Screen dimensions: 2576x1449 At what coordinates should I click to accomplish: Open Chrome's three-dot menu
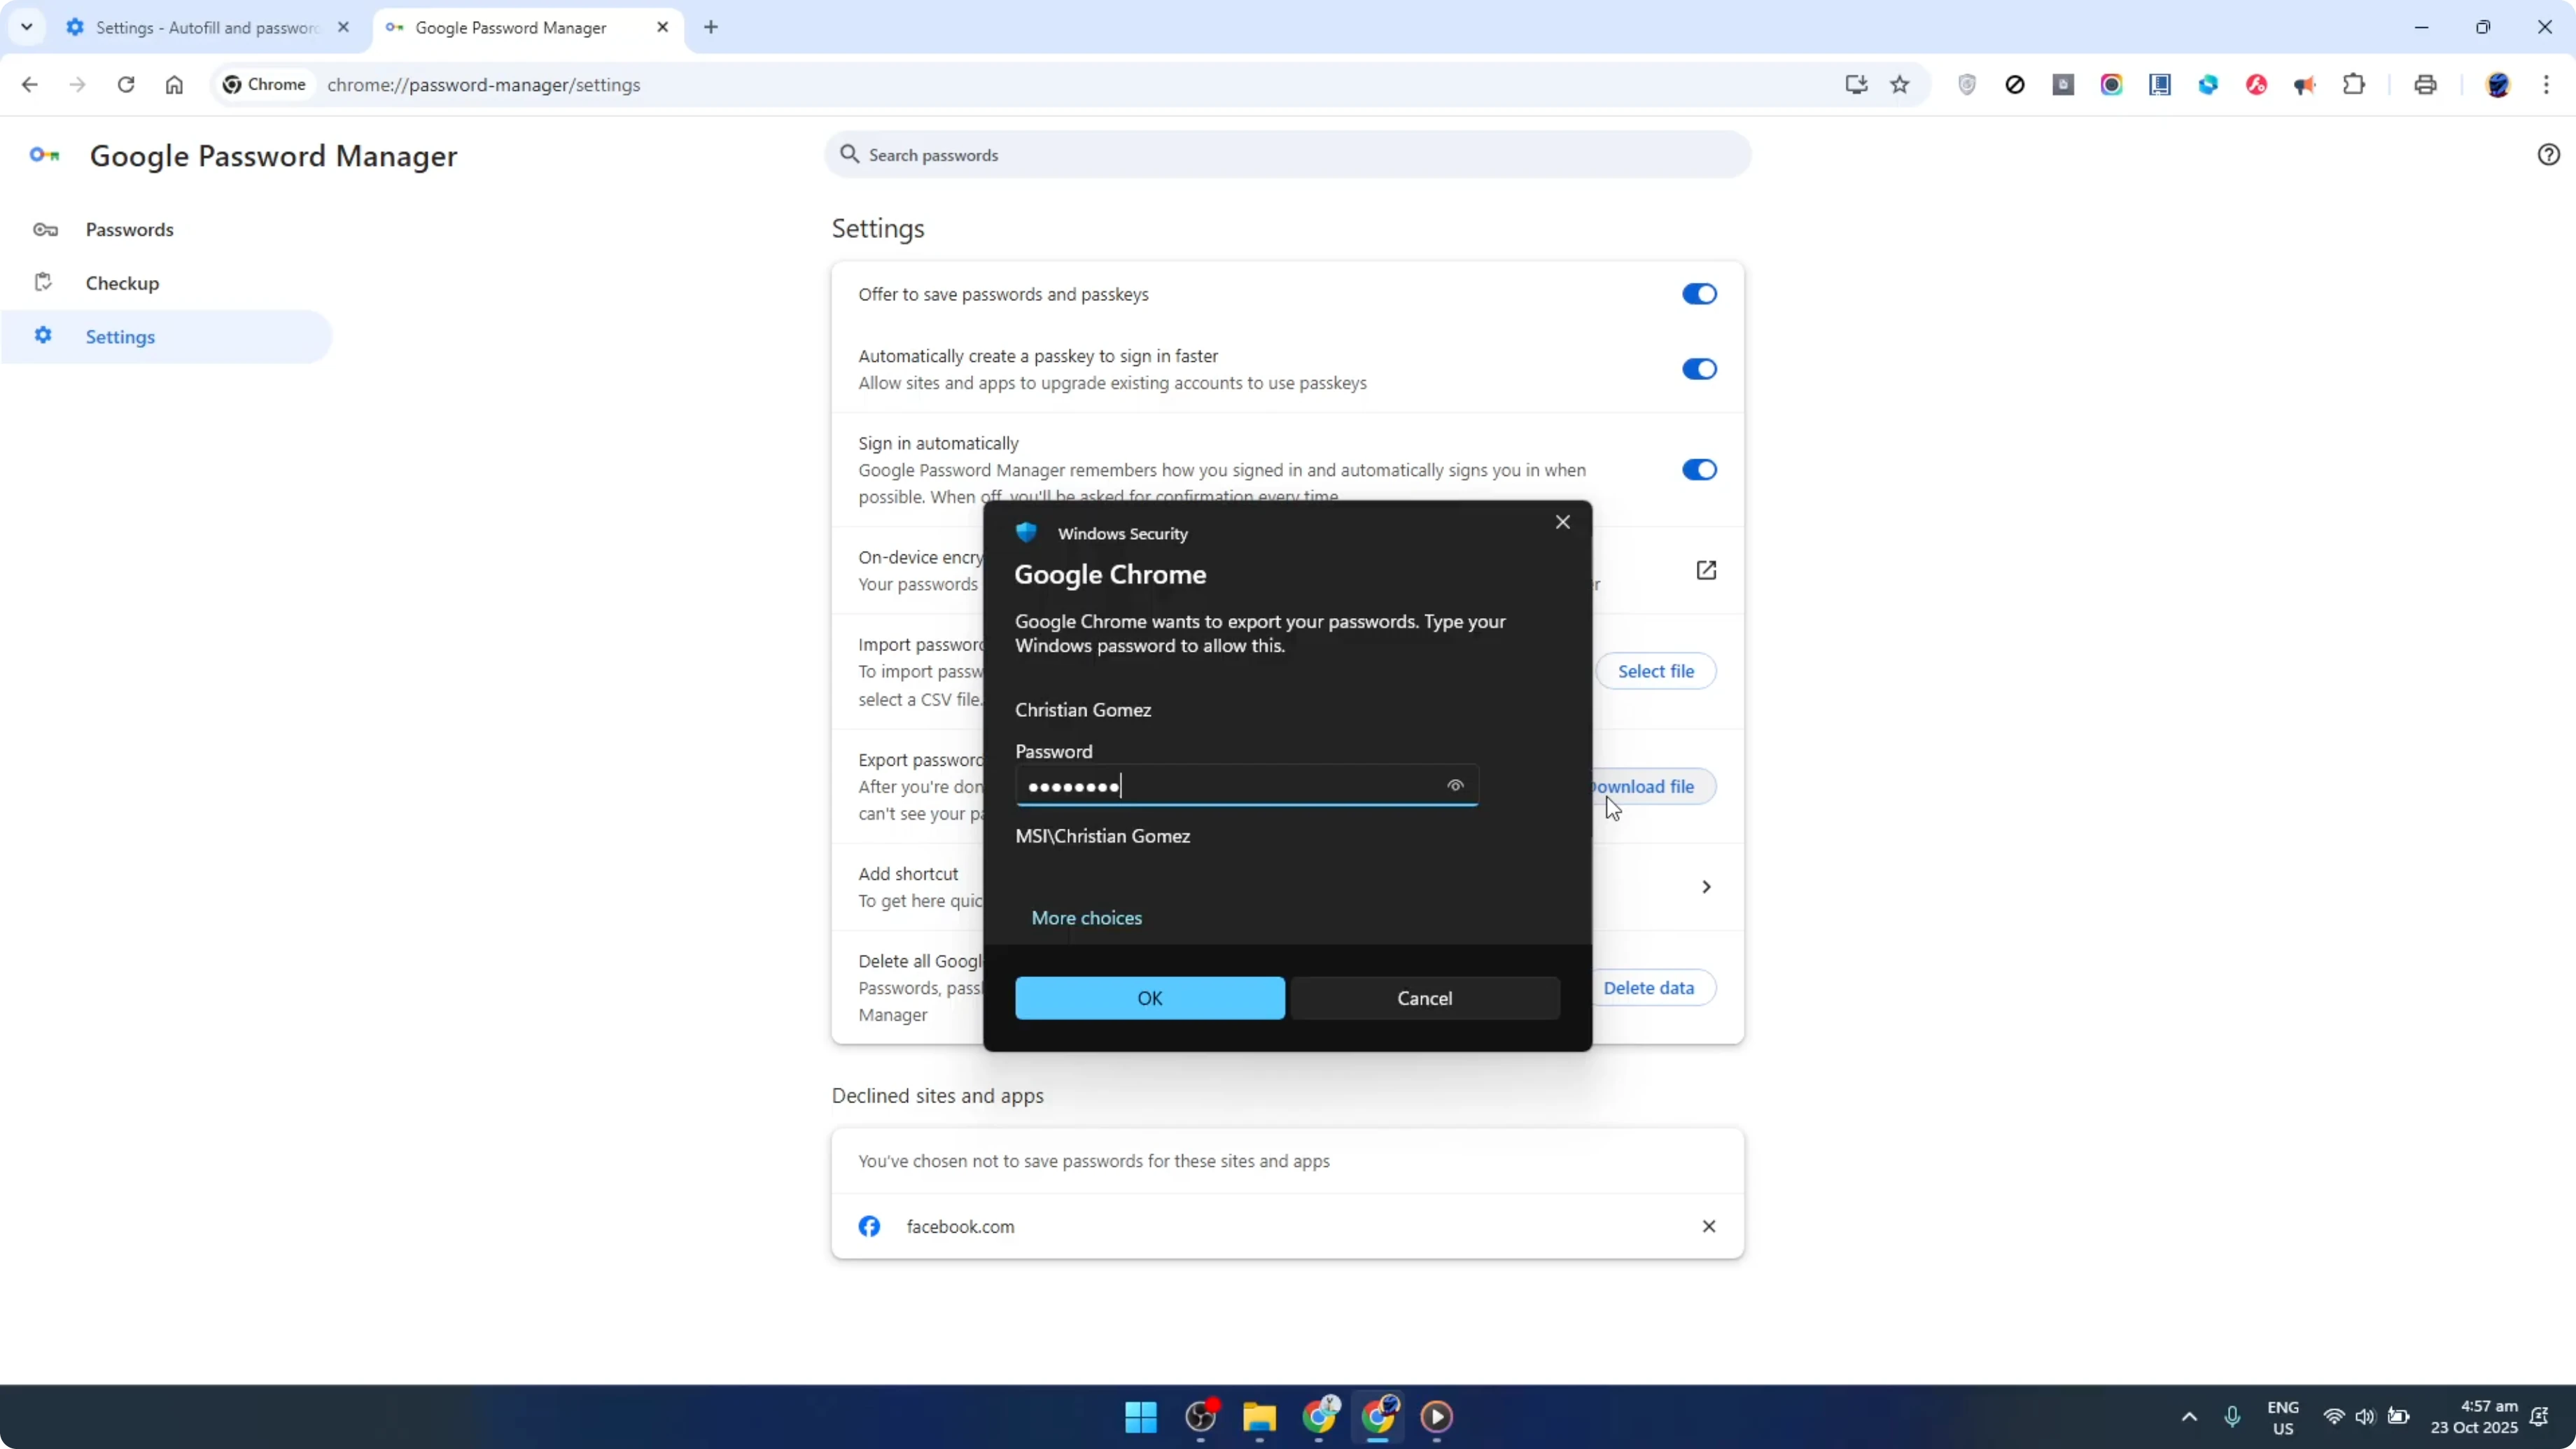coord(2549,85)
